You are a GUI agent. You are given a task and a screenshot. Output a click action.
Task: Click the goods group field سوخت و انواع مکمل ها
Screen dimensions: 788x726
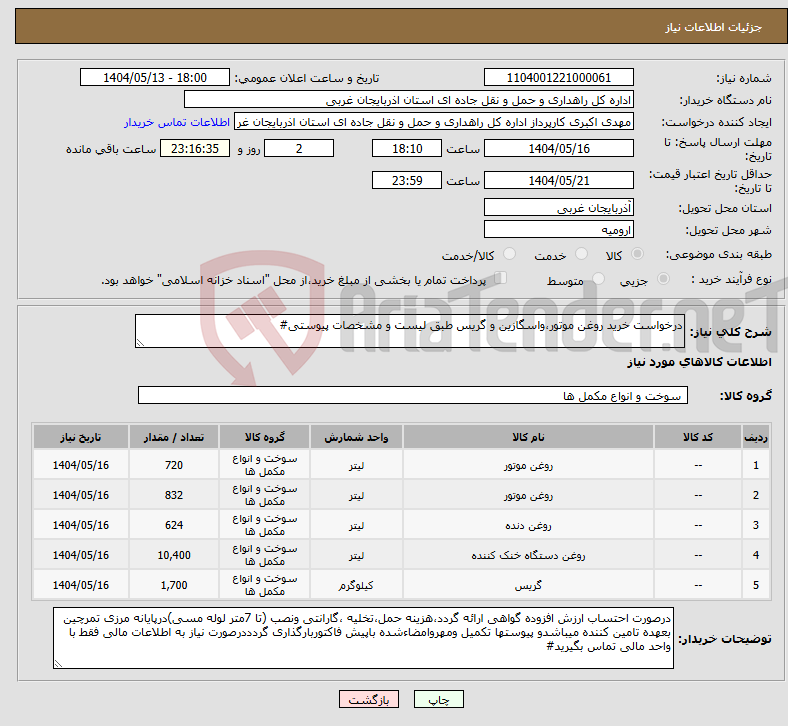(x=413, y=395)
